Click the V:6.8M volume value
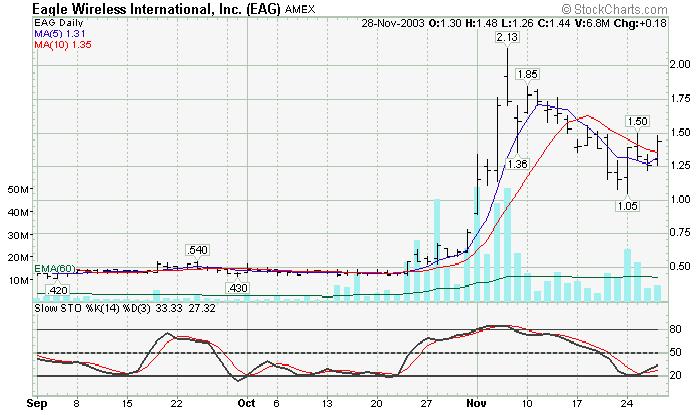Viewport: 700px width, 415px height. (x=592, y=23)
